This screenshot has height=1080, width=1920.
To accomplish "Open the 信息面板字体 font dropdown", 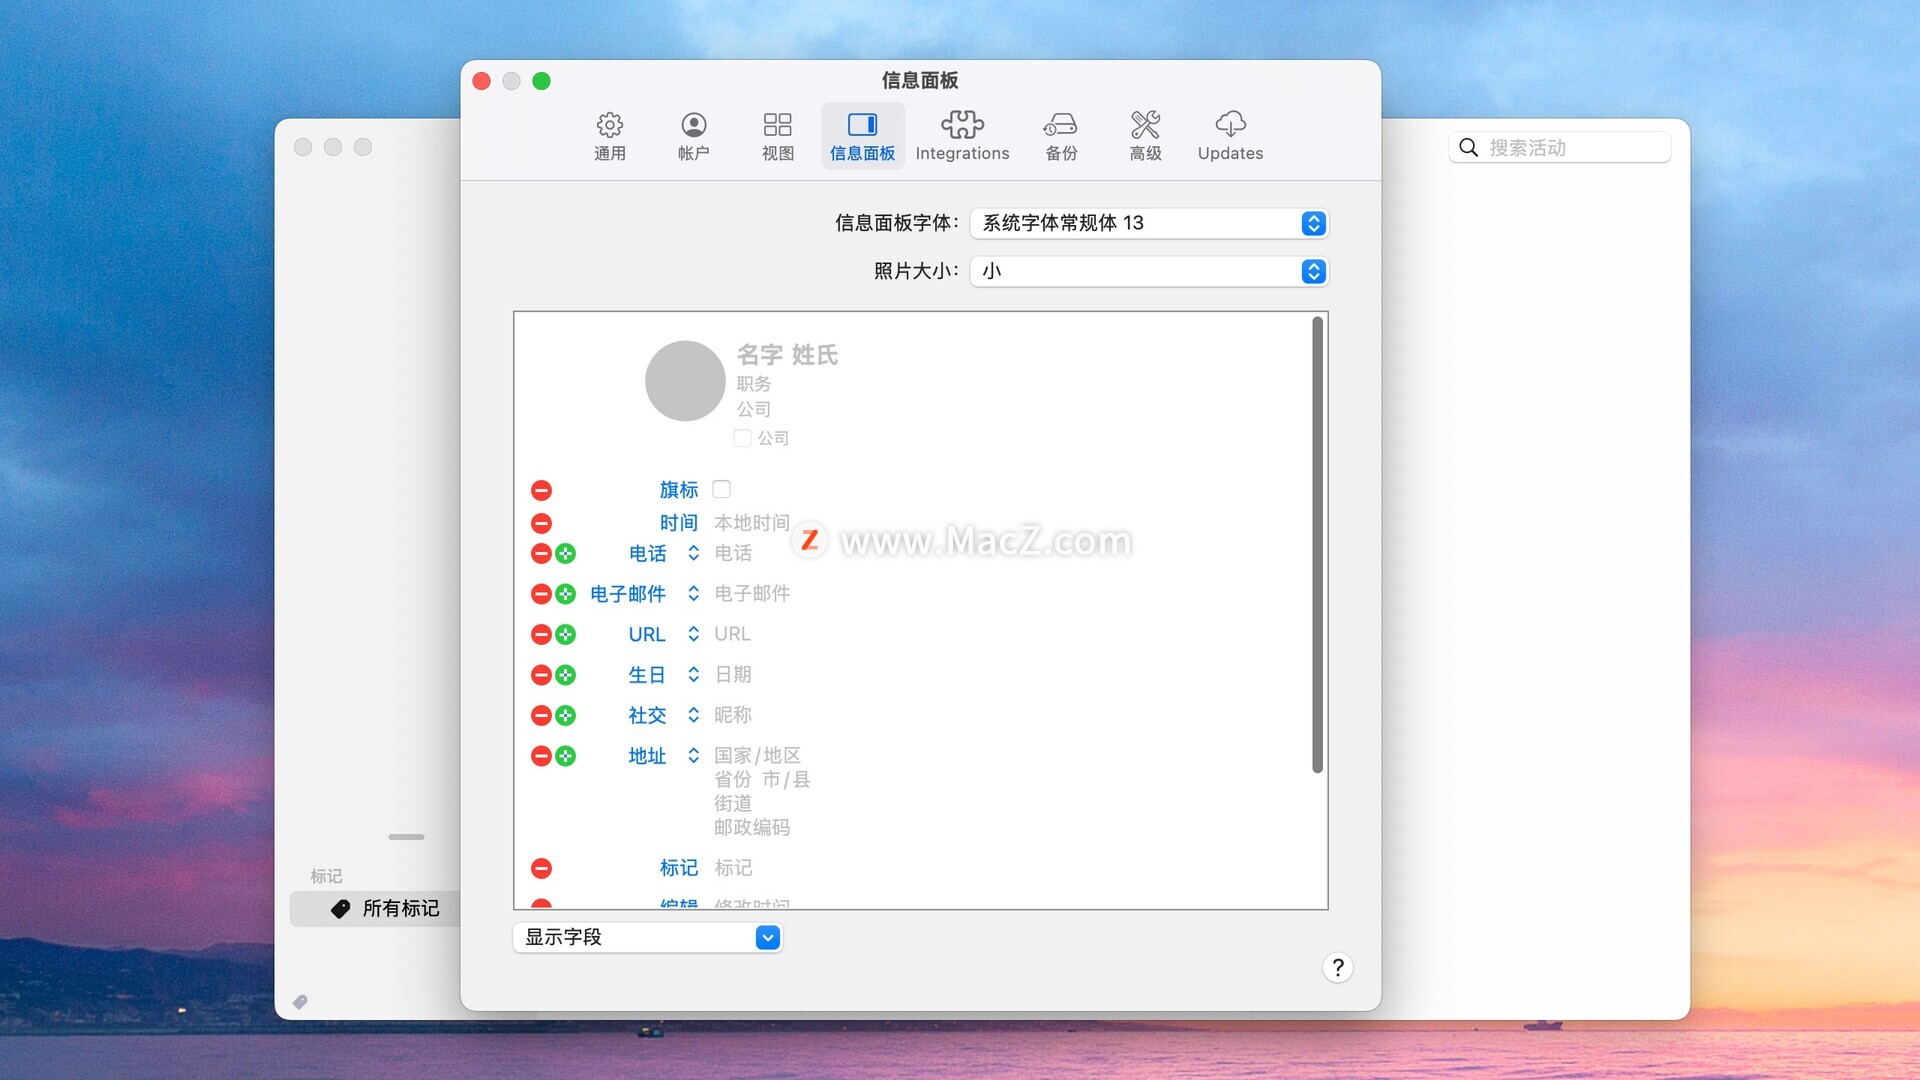I will pos(1148,223).
